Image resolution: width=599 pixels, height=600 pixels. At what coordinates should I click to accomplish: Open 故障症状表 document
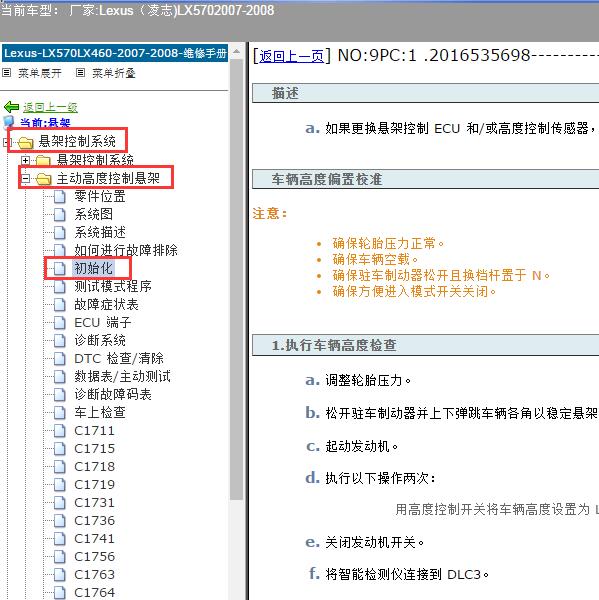(x=106, y=305)
